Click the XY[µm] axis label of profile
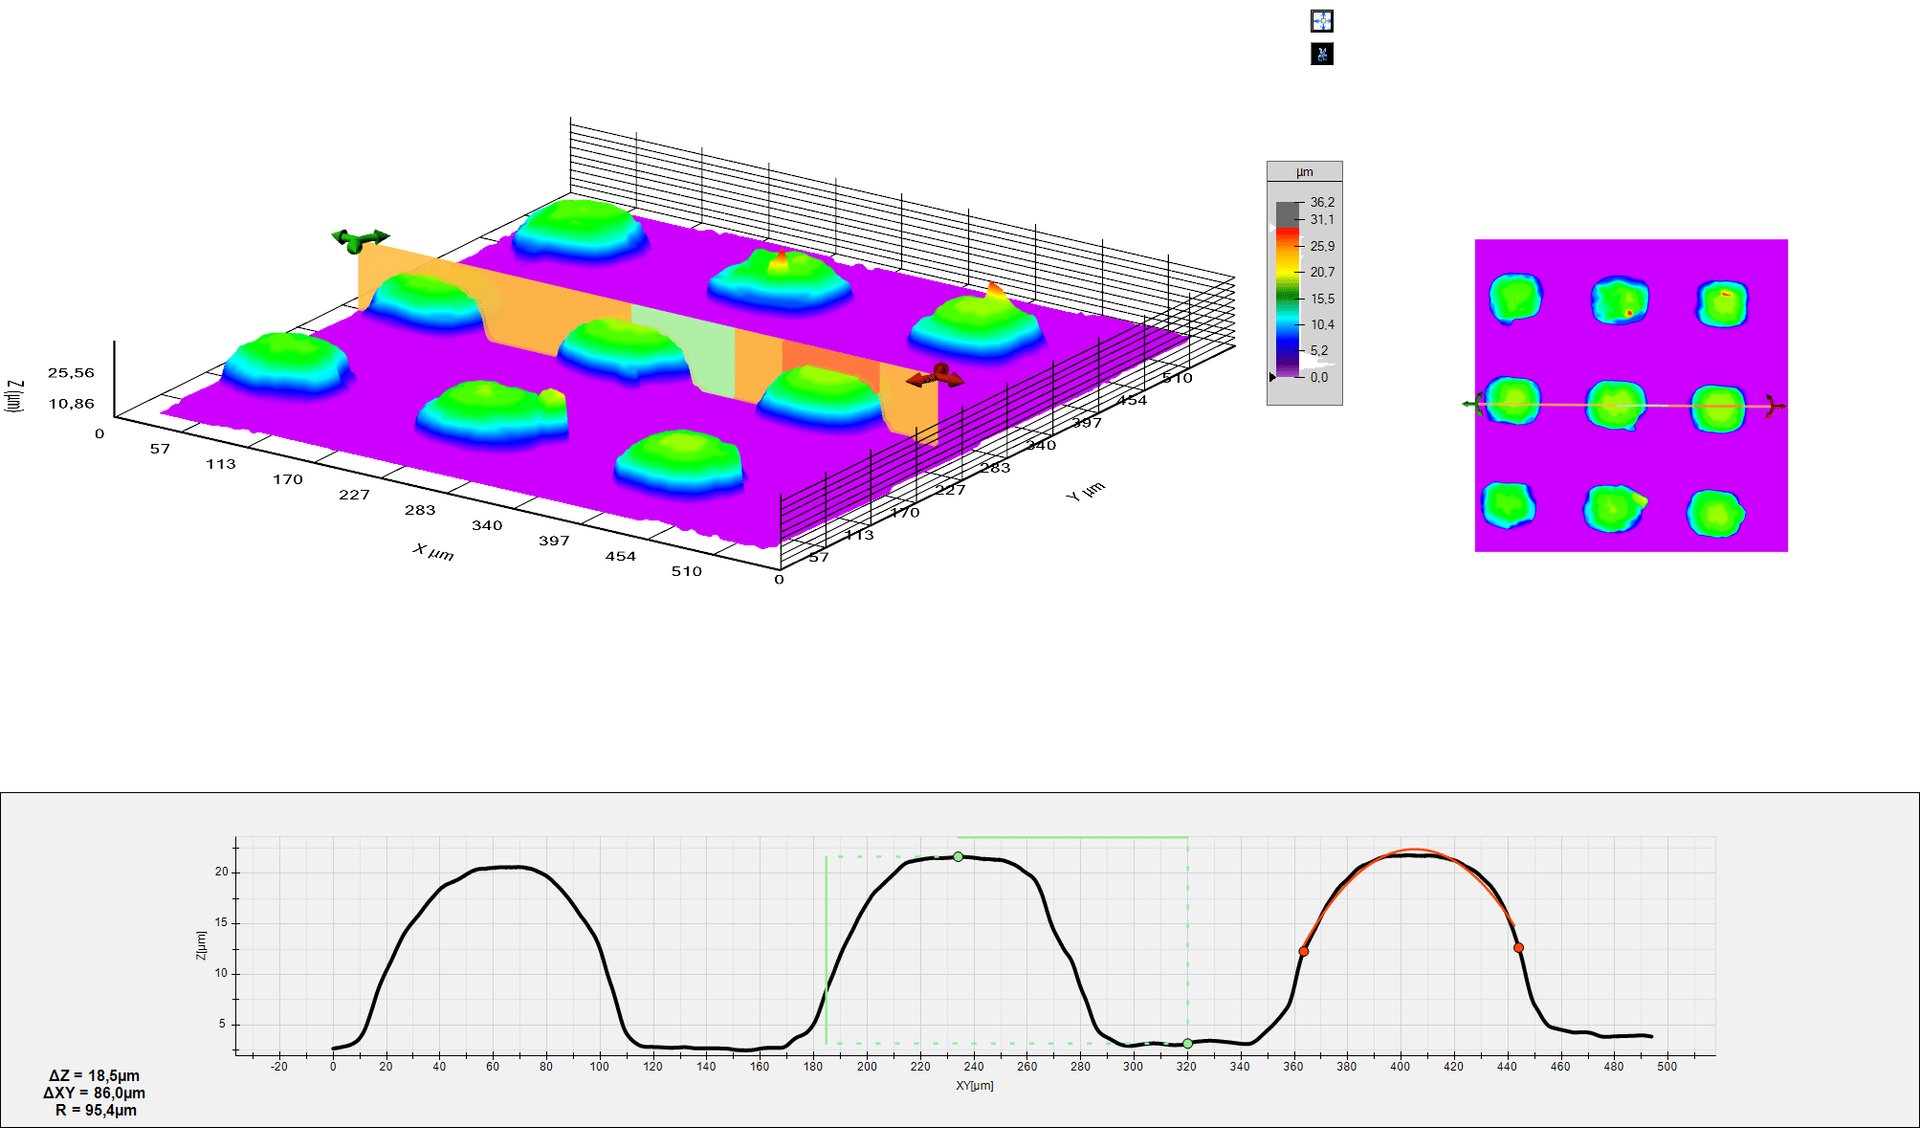 (974, 1085)
